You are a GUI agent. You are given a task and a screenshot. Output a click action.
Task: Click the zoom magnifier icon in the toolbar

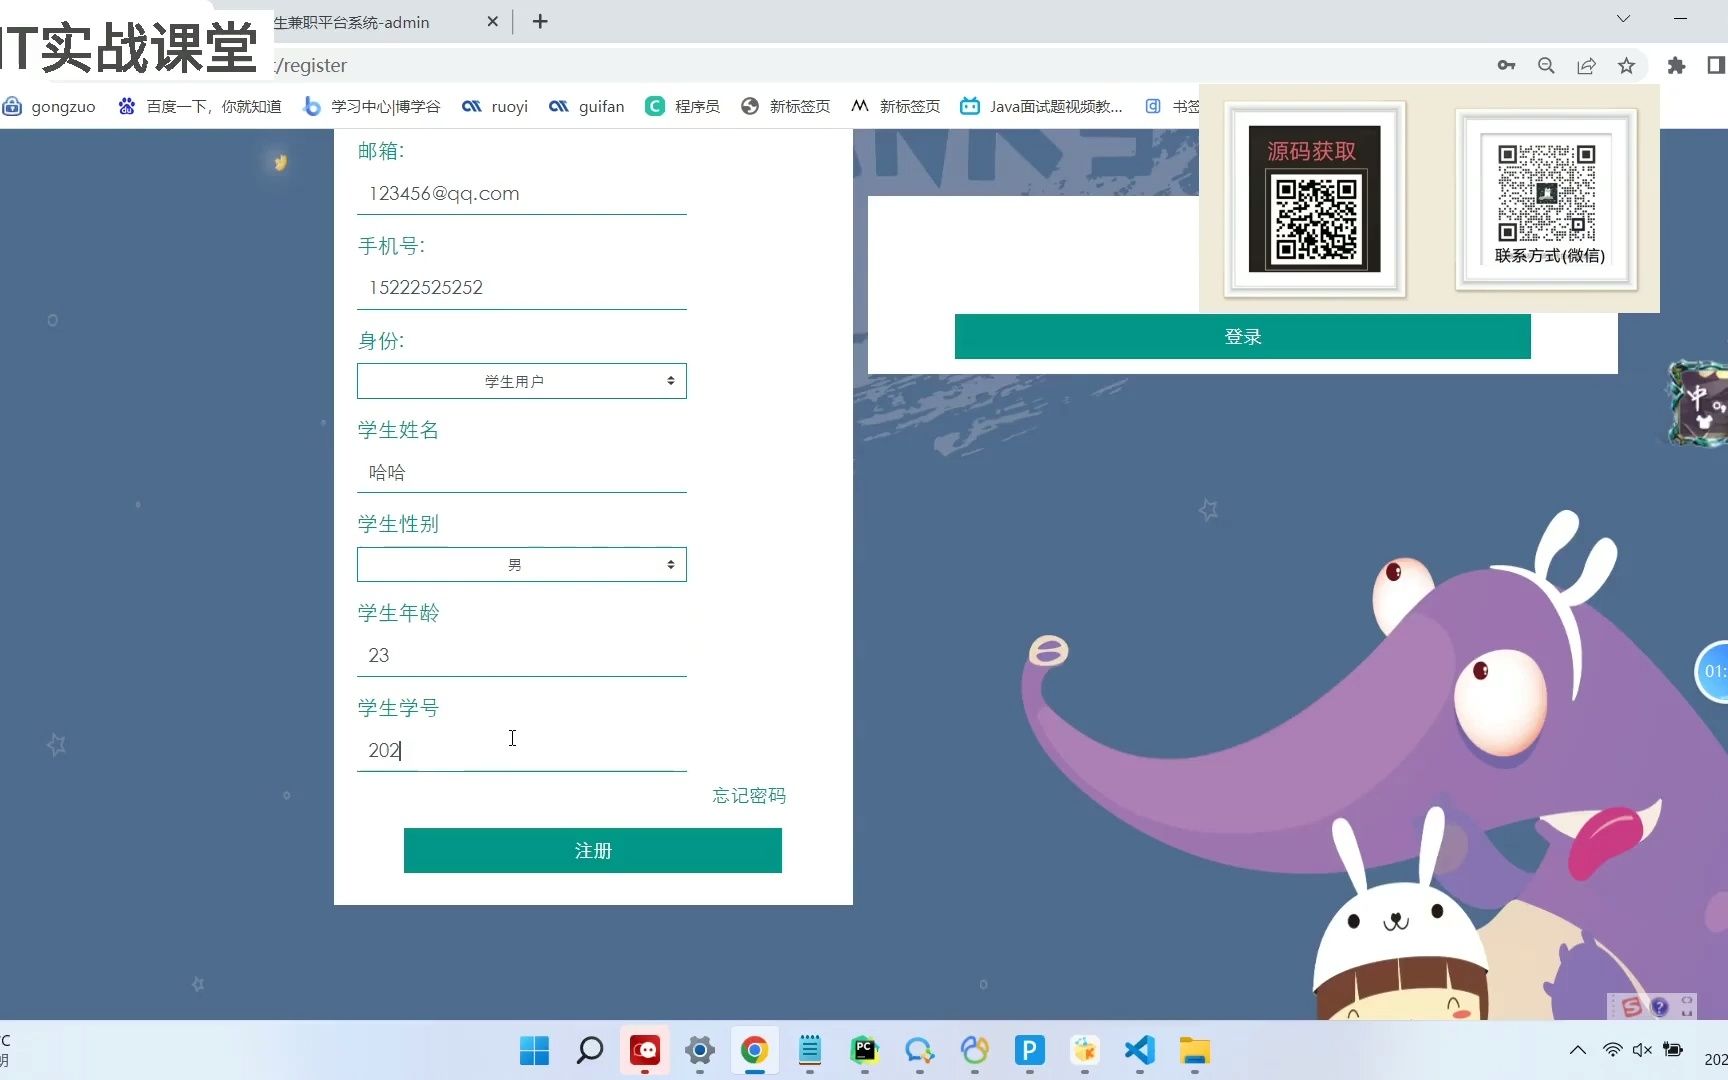(1546, 65)
